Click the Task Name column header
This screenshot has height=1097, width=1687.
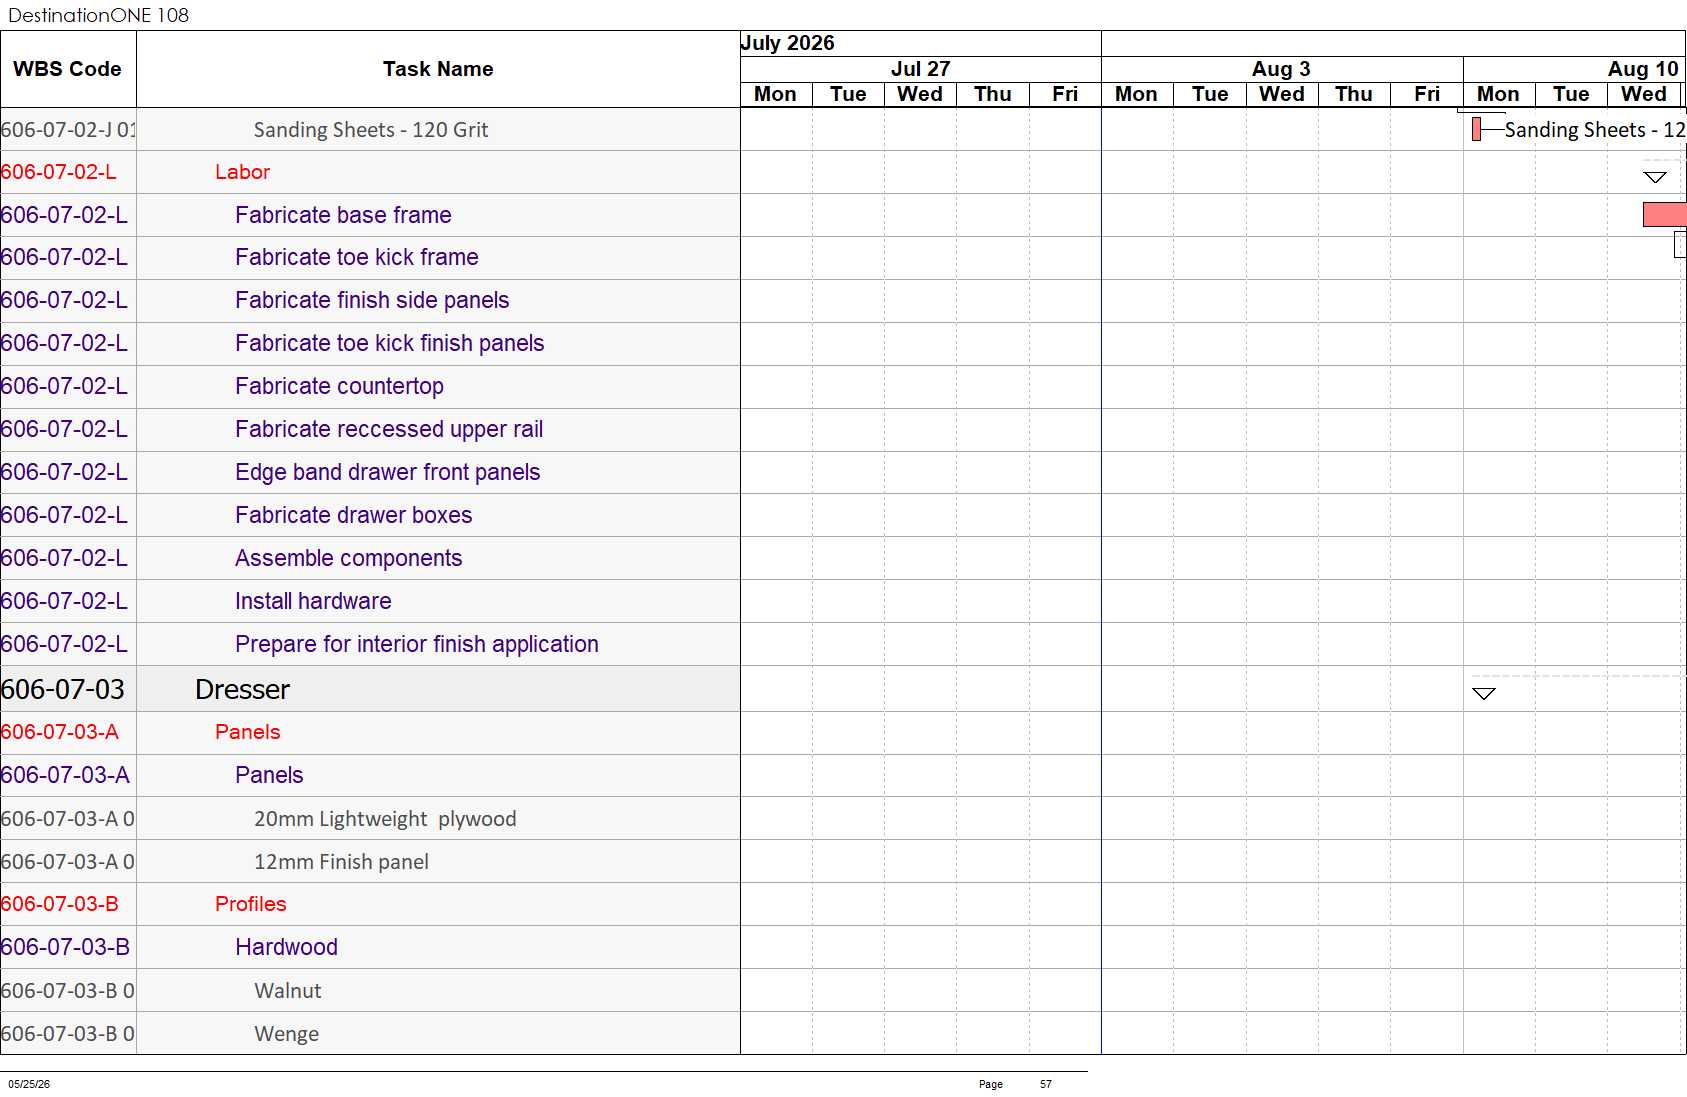pos(438,69)
